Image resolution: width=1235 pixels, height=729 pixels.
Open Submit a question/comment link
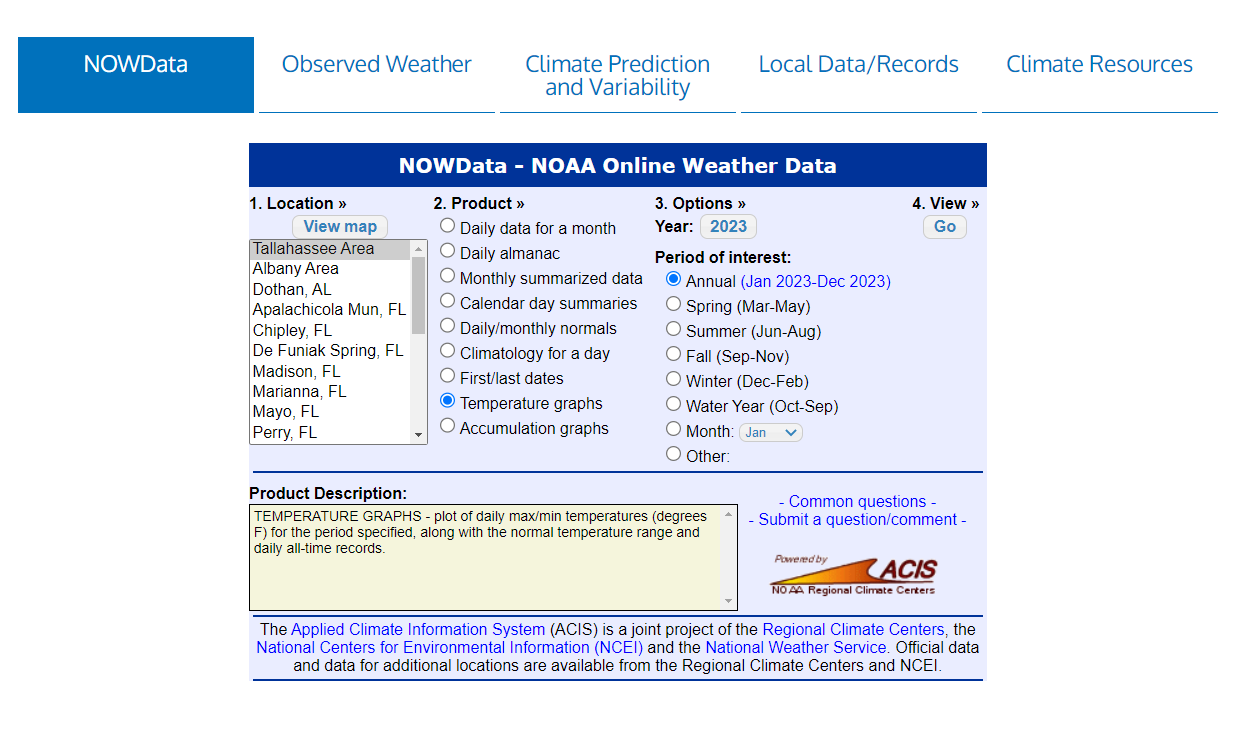tap(857, 519)
